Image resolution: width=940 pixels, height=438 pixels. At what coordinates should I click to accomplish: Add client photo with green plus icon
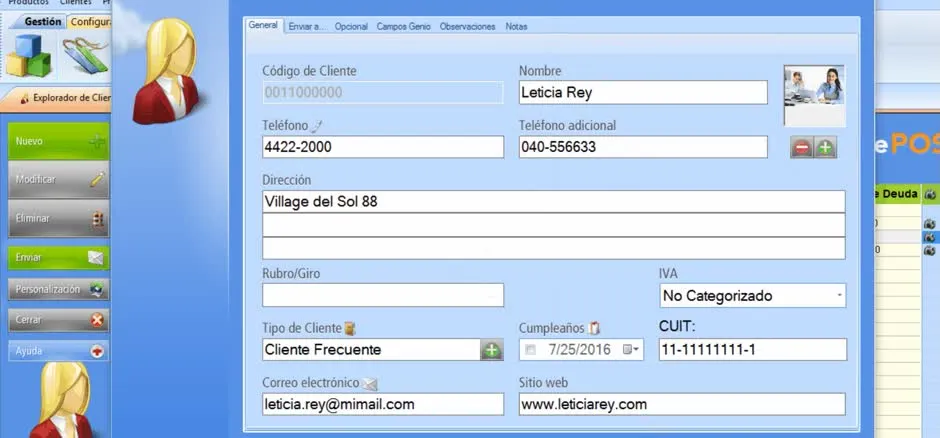coord(825,147)
